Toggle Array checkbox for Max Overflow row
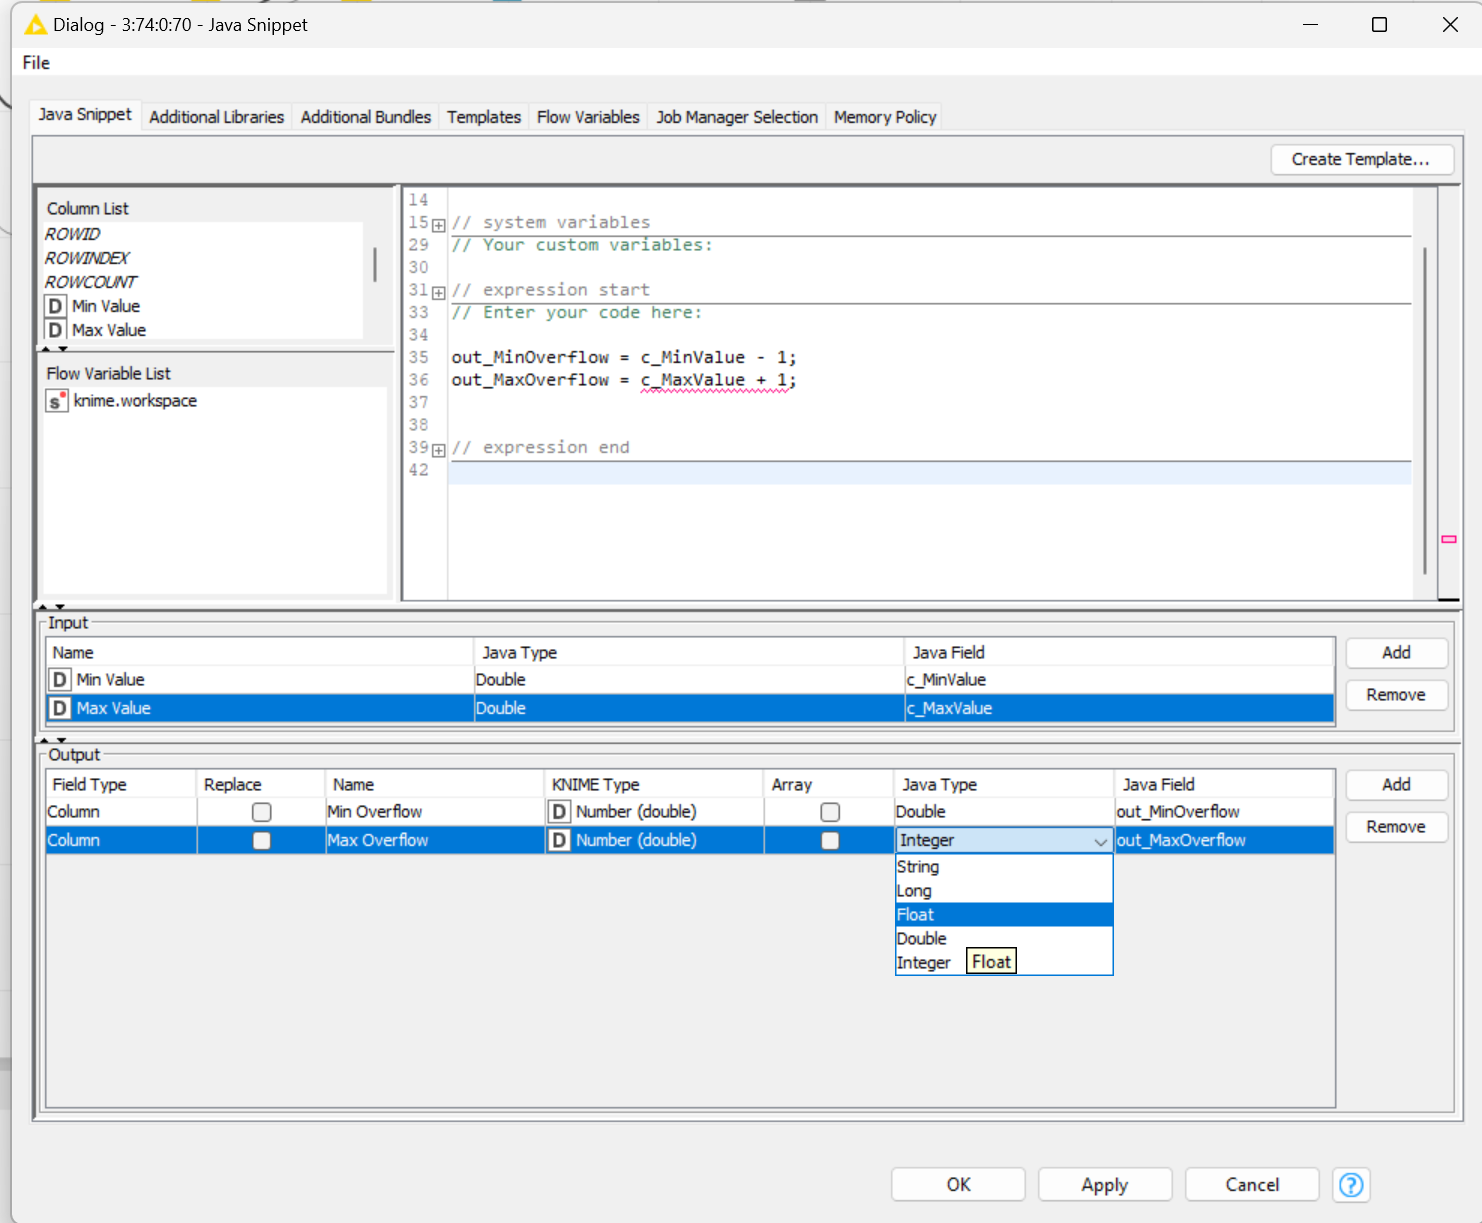The image size is (1482, 1223). coord(830,841)
